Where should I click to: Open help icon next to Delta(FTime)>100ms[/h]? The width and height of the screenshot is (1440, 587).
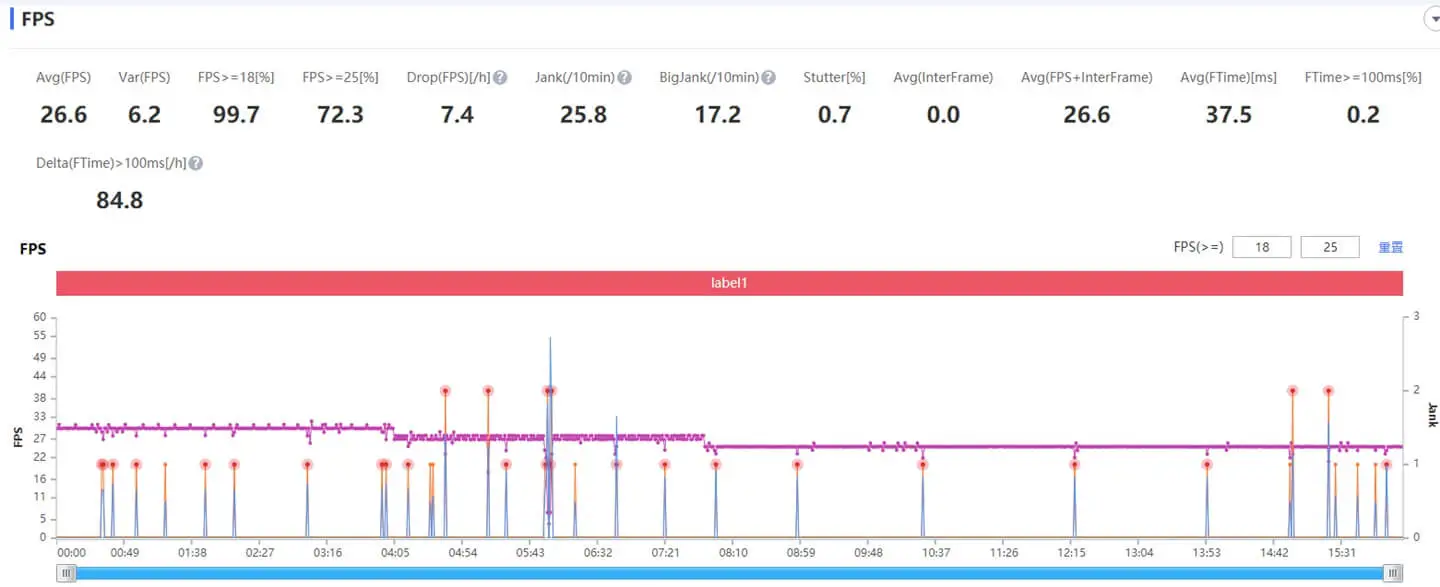[x=196, y=163]
